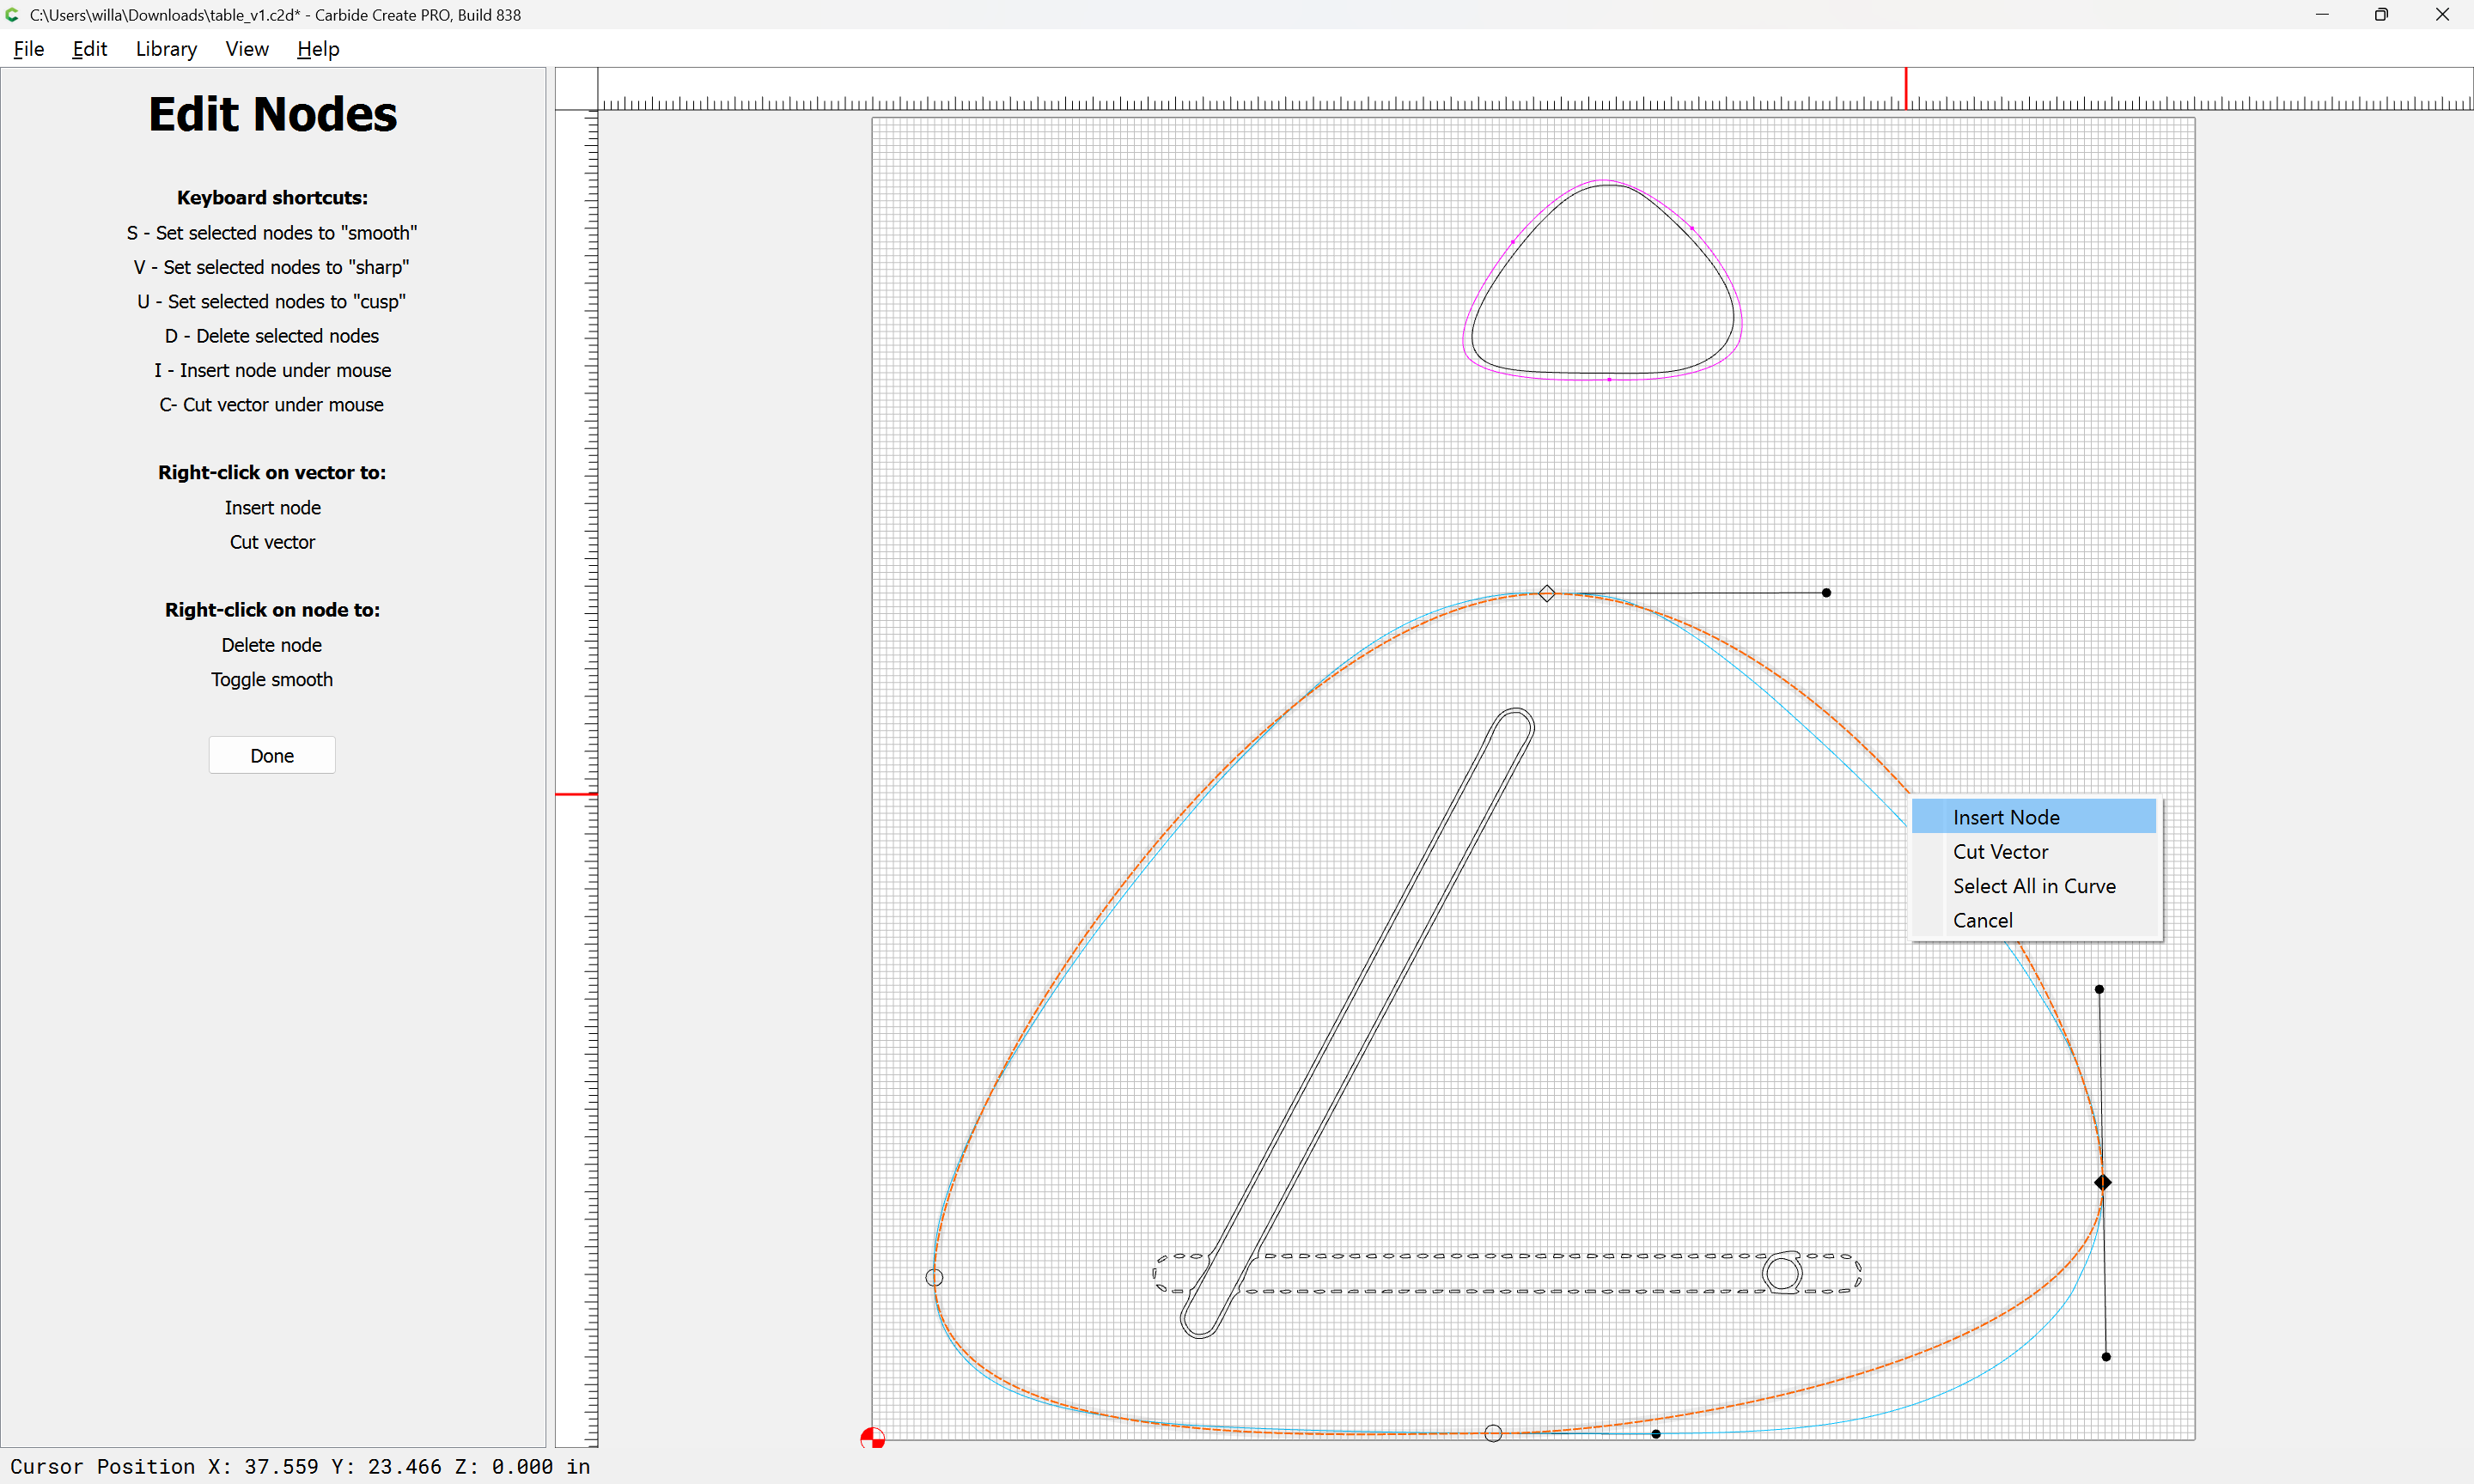The width and height of the screenshot is (2474, 1484).
Task: Click the Carbide Create icon in title bar
Action: click(12, 14)
